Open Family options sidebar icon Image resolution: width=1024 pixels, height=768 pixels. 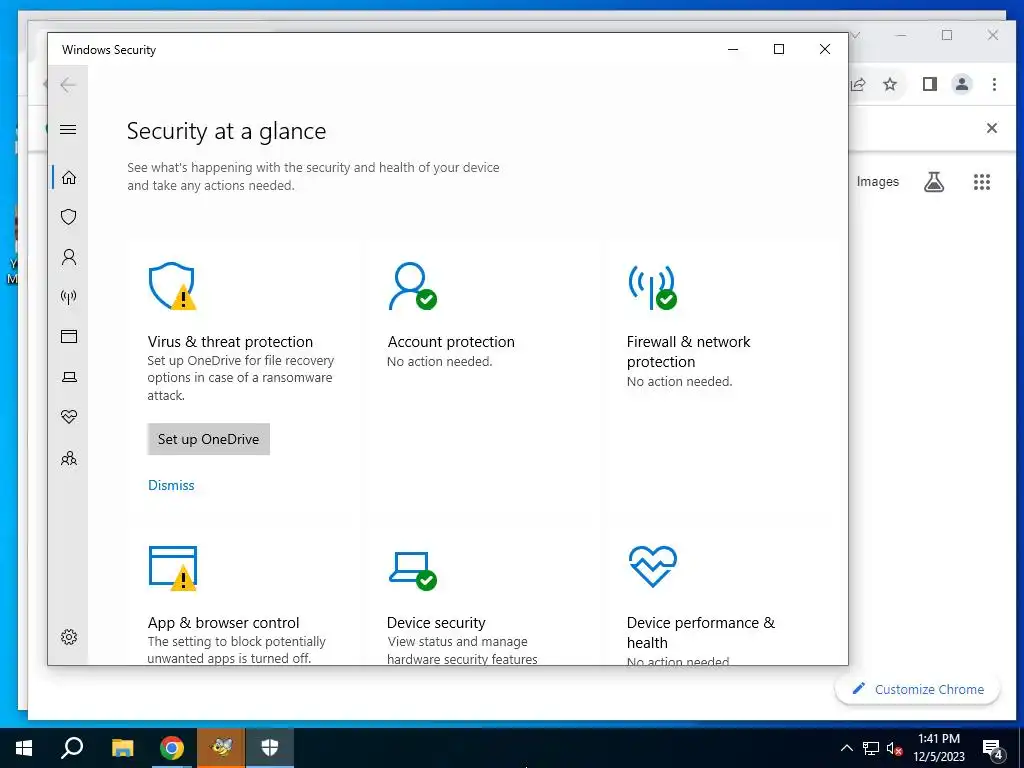coord(69,458)
